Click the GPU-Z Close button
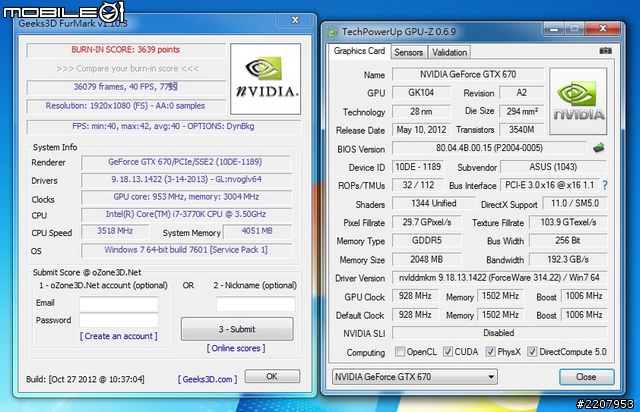Image resolution: width=640 pixels, height=412 pixels. click(x=586, y=376)
